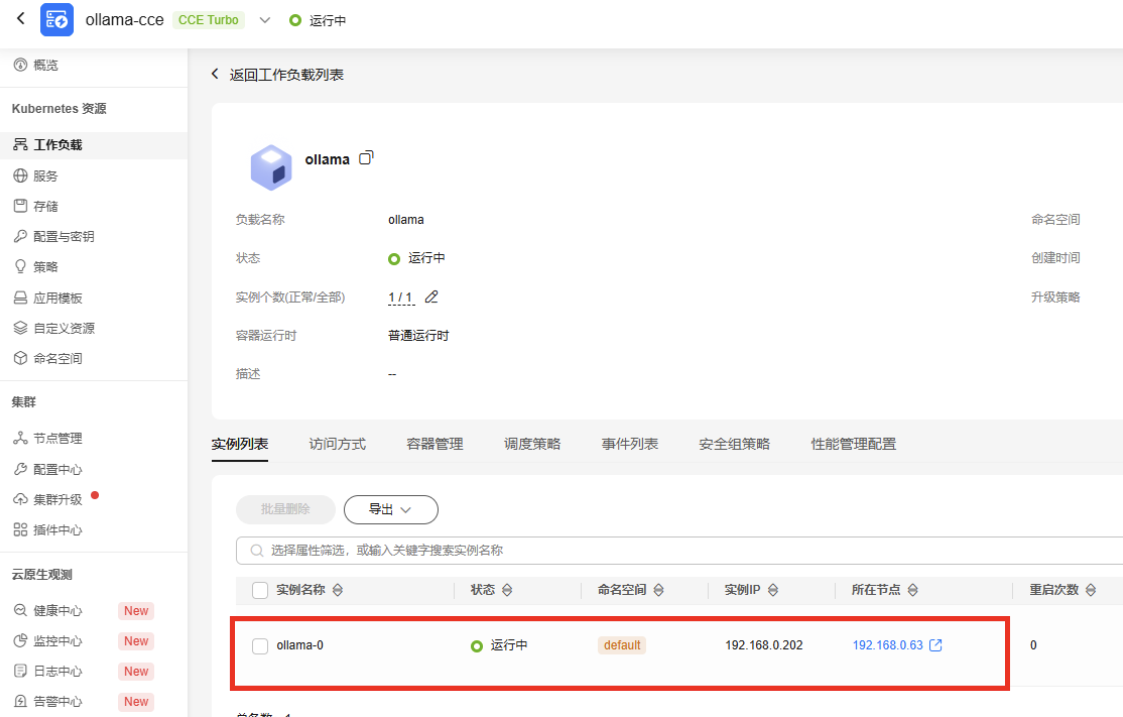
Task: Open the 导出 export dropdown
Action: click(391, 509)
